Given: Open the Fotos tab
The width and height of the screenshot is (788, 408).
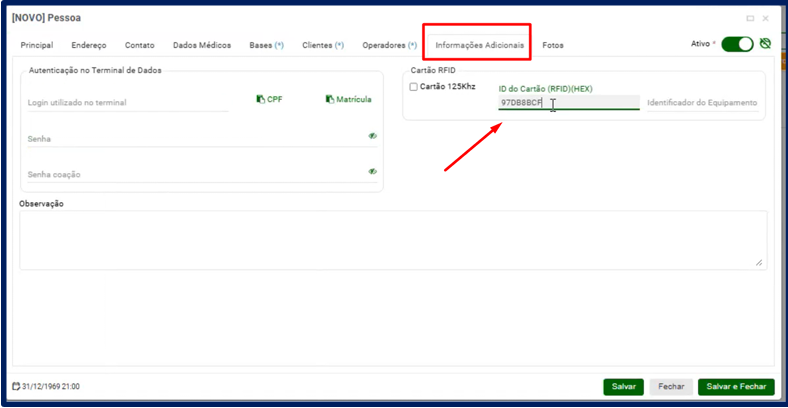Looking at the screenshot, I should 553,45.
